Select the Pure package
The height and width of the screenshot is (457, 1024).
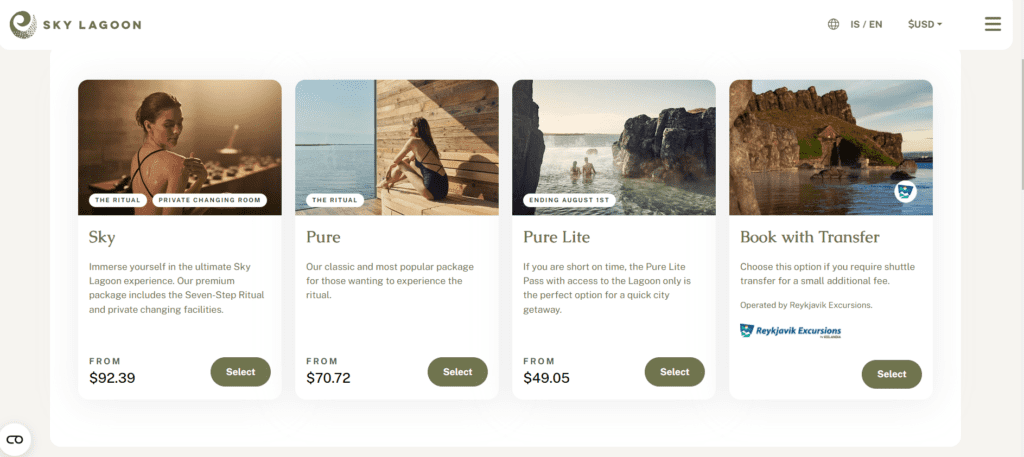[457, 371]
